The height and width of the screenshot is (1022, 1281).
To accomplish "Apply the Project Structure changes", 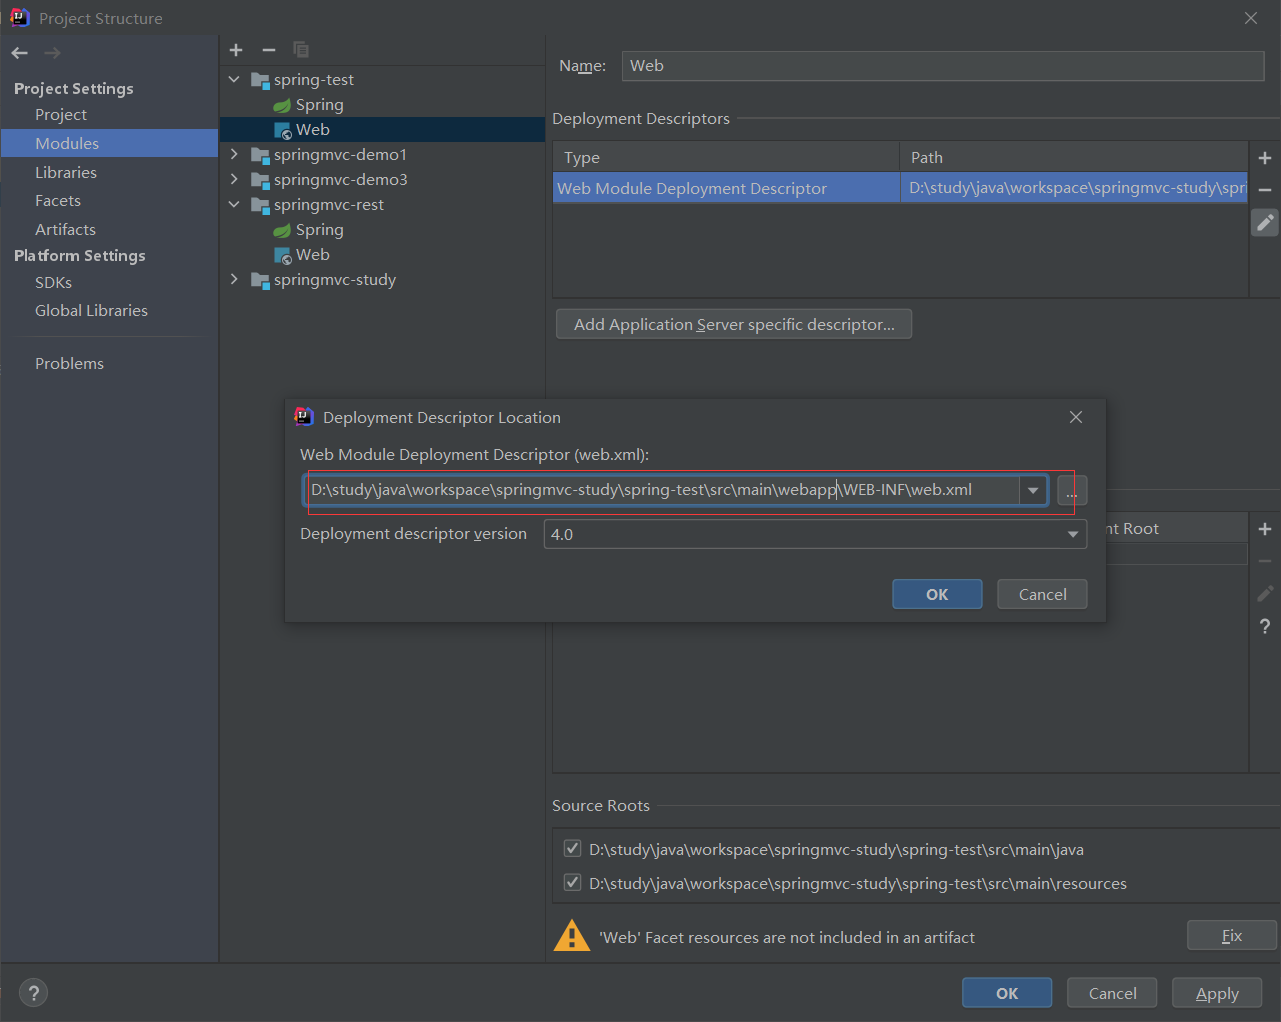I will coord(1217,993).
